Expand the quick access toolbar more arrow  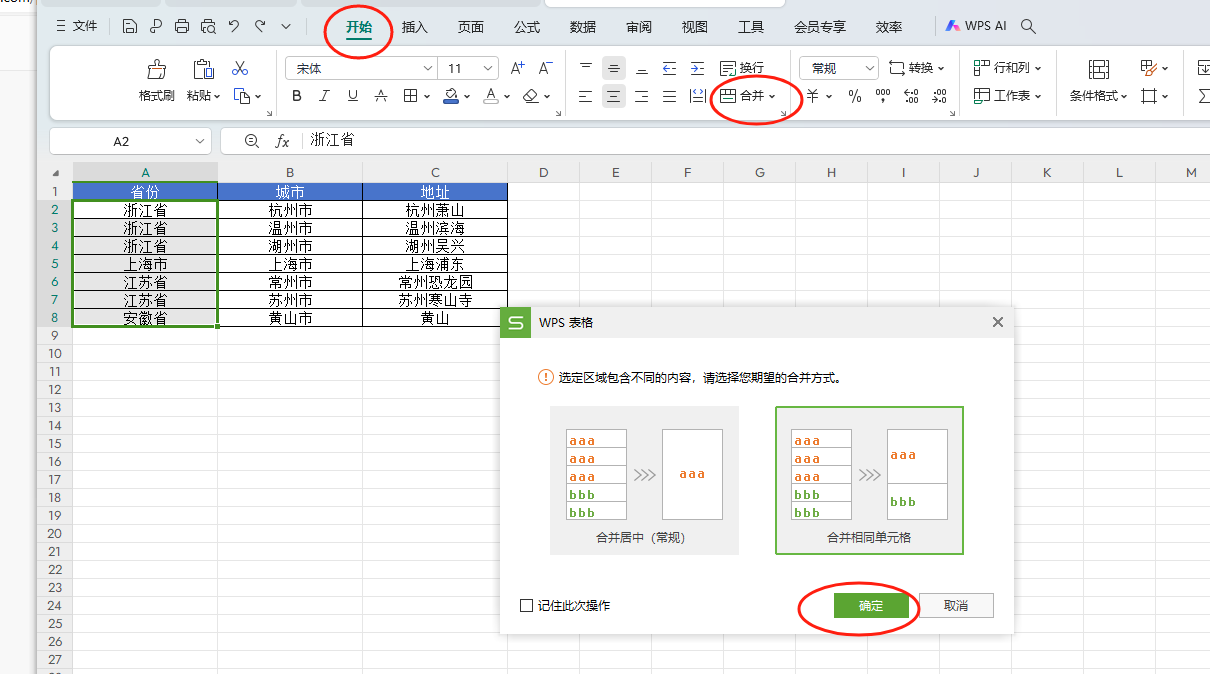pos(287,27)
